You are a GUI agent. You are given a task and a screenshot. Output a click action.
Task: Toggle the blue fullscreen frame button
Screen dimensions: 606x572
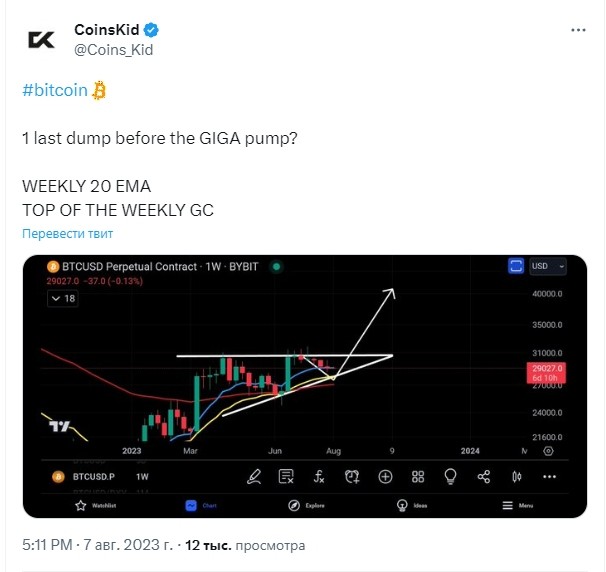point(516,266)
